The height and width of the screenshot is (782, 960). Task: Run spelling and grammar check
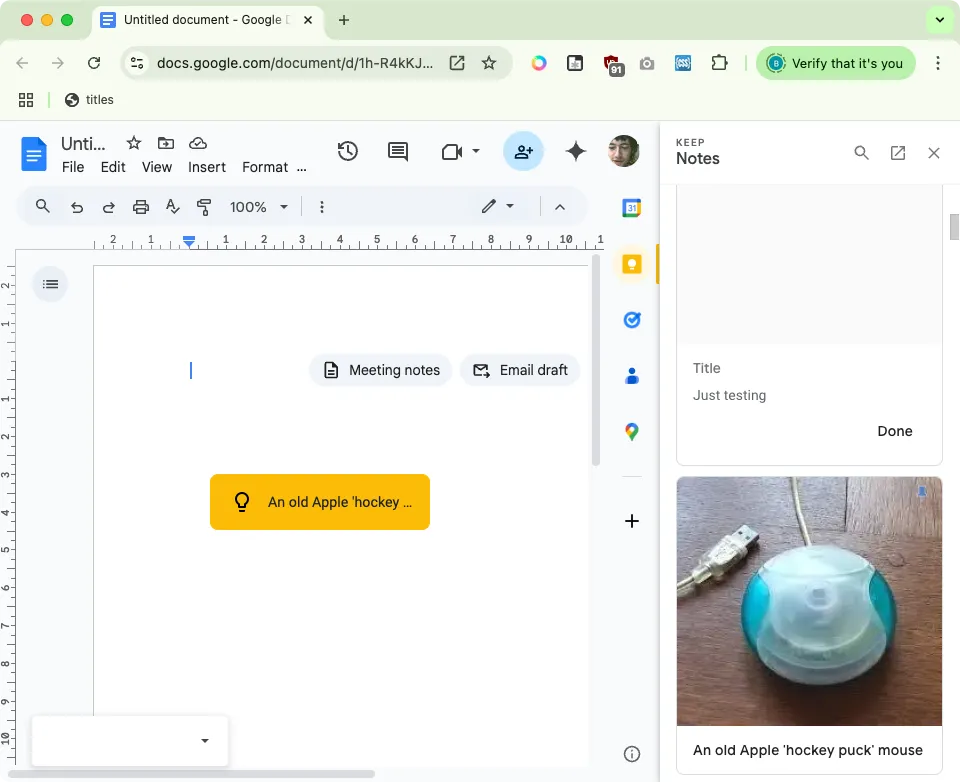(x=173, y=207)
